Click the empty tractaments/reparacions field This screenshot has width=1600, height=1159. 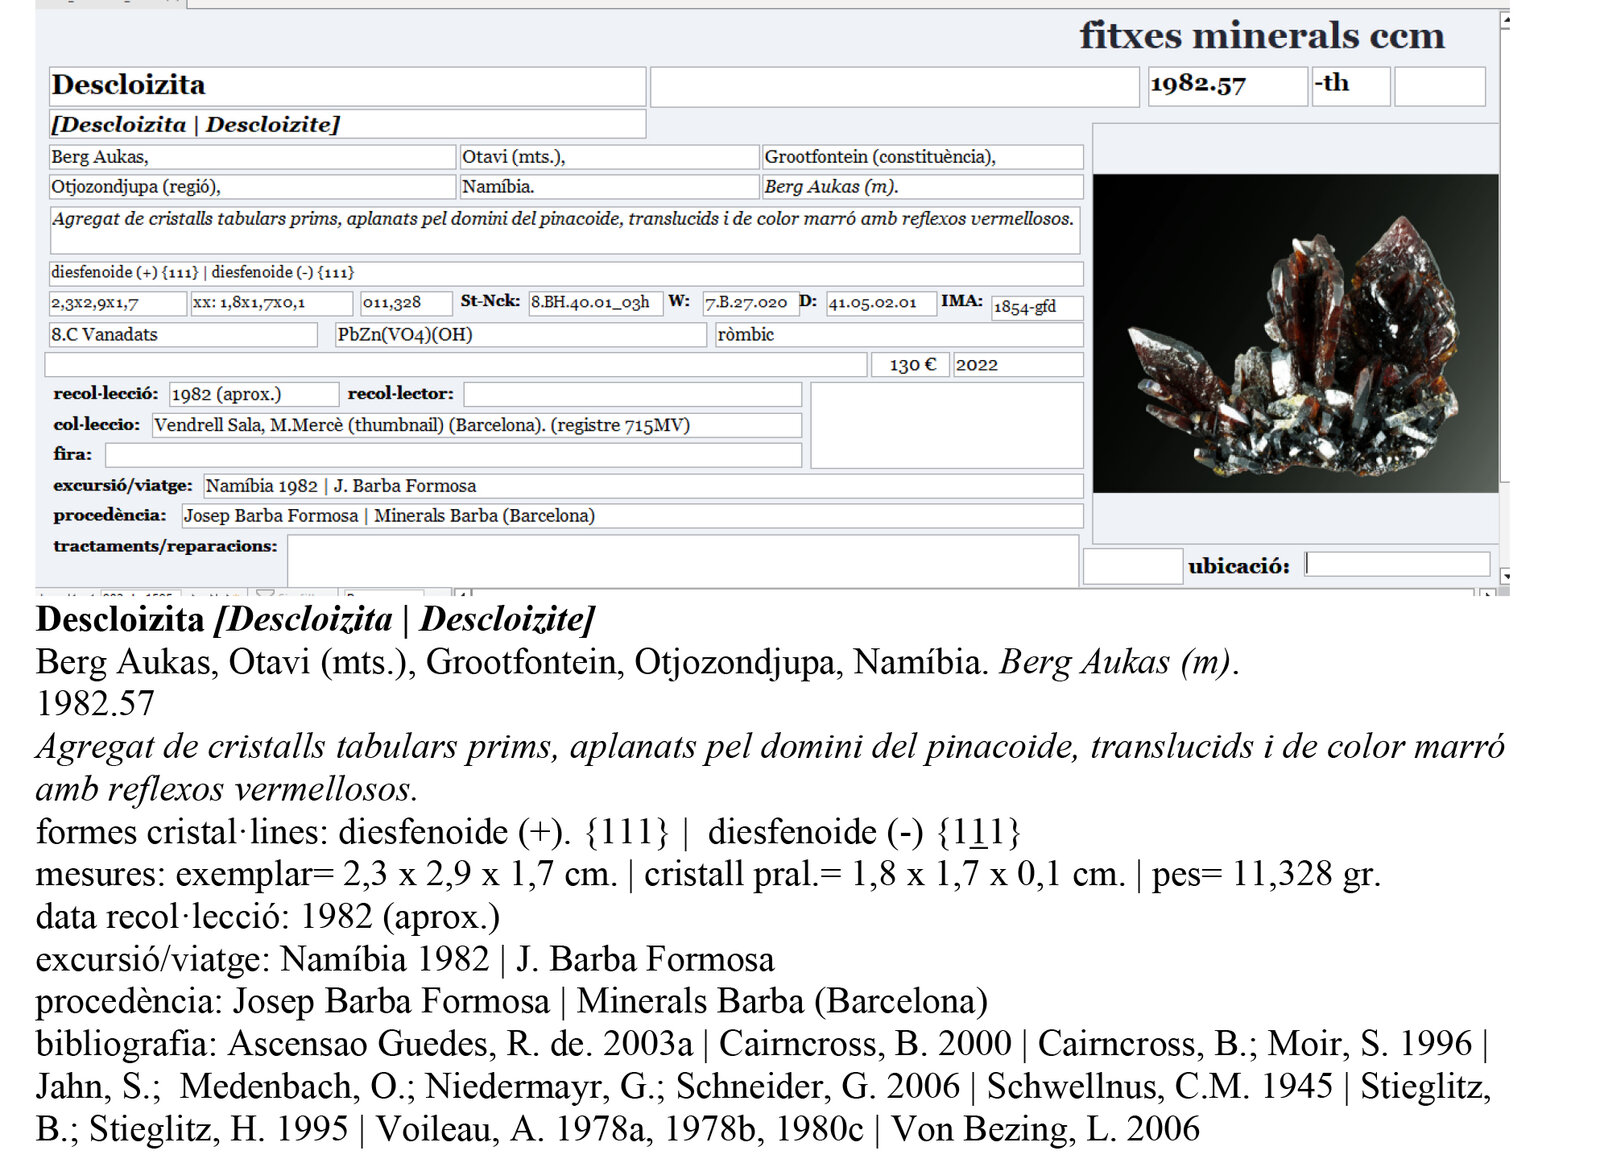[x=683, y=560]
